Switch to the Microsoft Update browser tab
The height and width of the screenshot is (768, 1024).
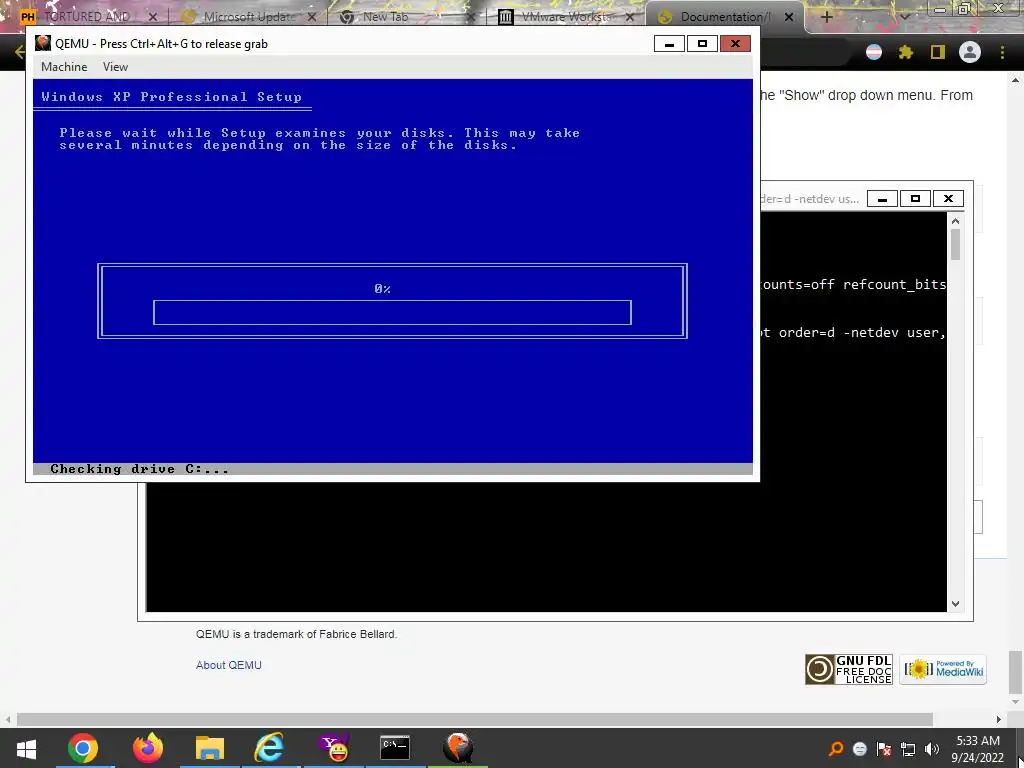click(249, 16)
